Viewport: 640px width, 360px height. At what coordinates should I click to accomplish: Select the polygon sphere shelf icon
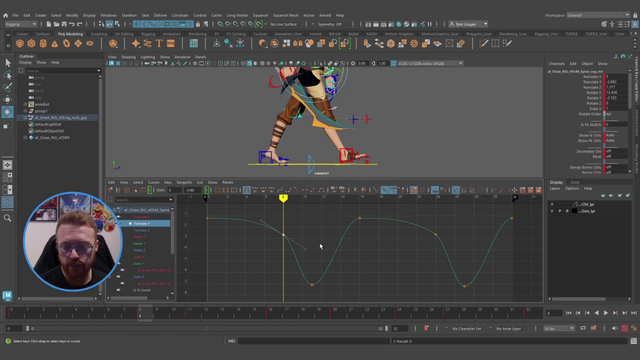tap(20, 43)
